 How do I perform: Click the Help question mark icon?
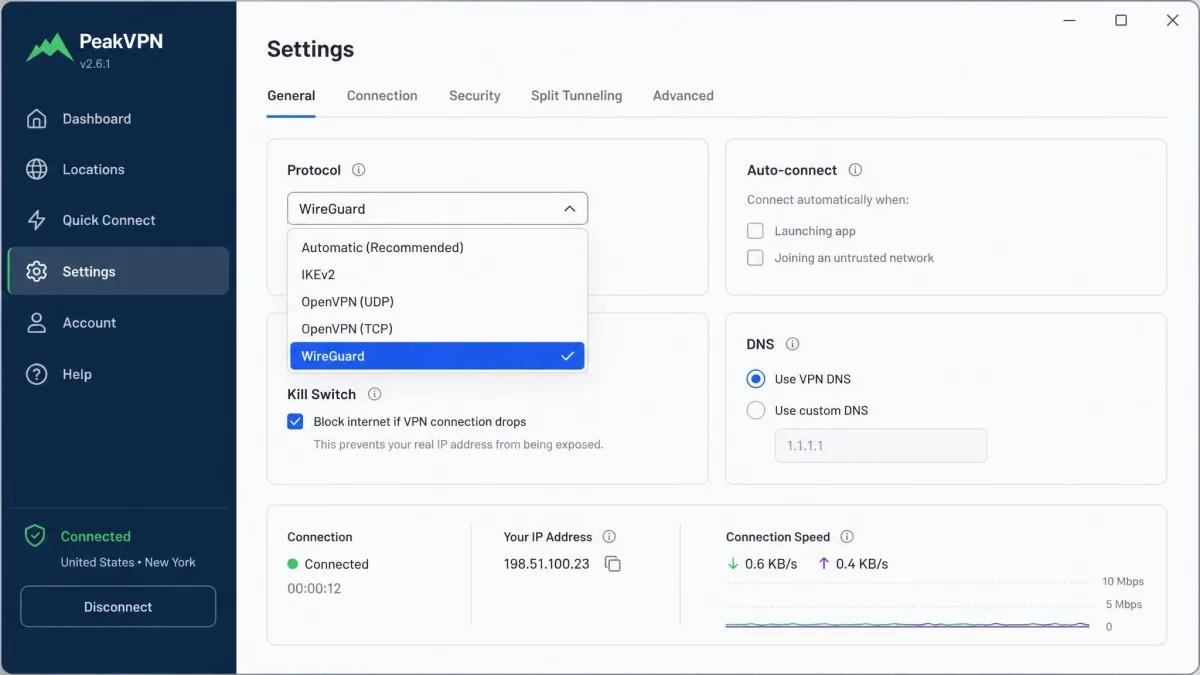coord(37,374)
